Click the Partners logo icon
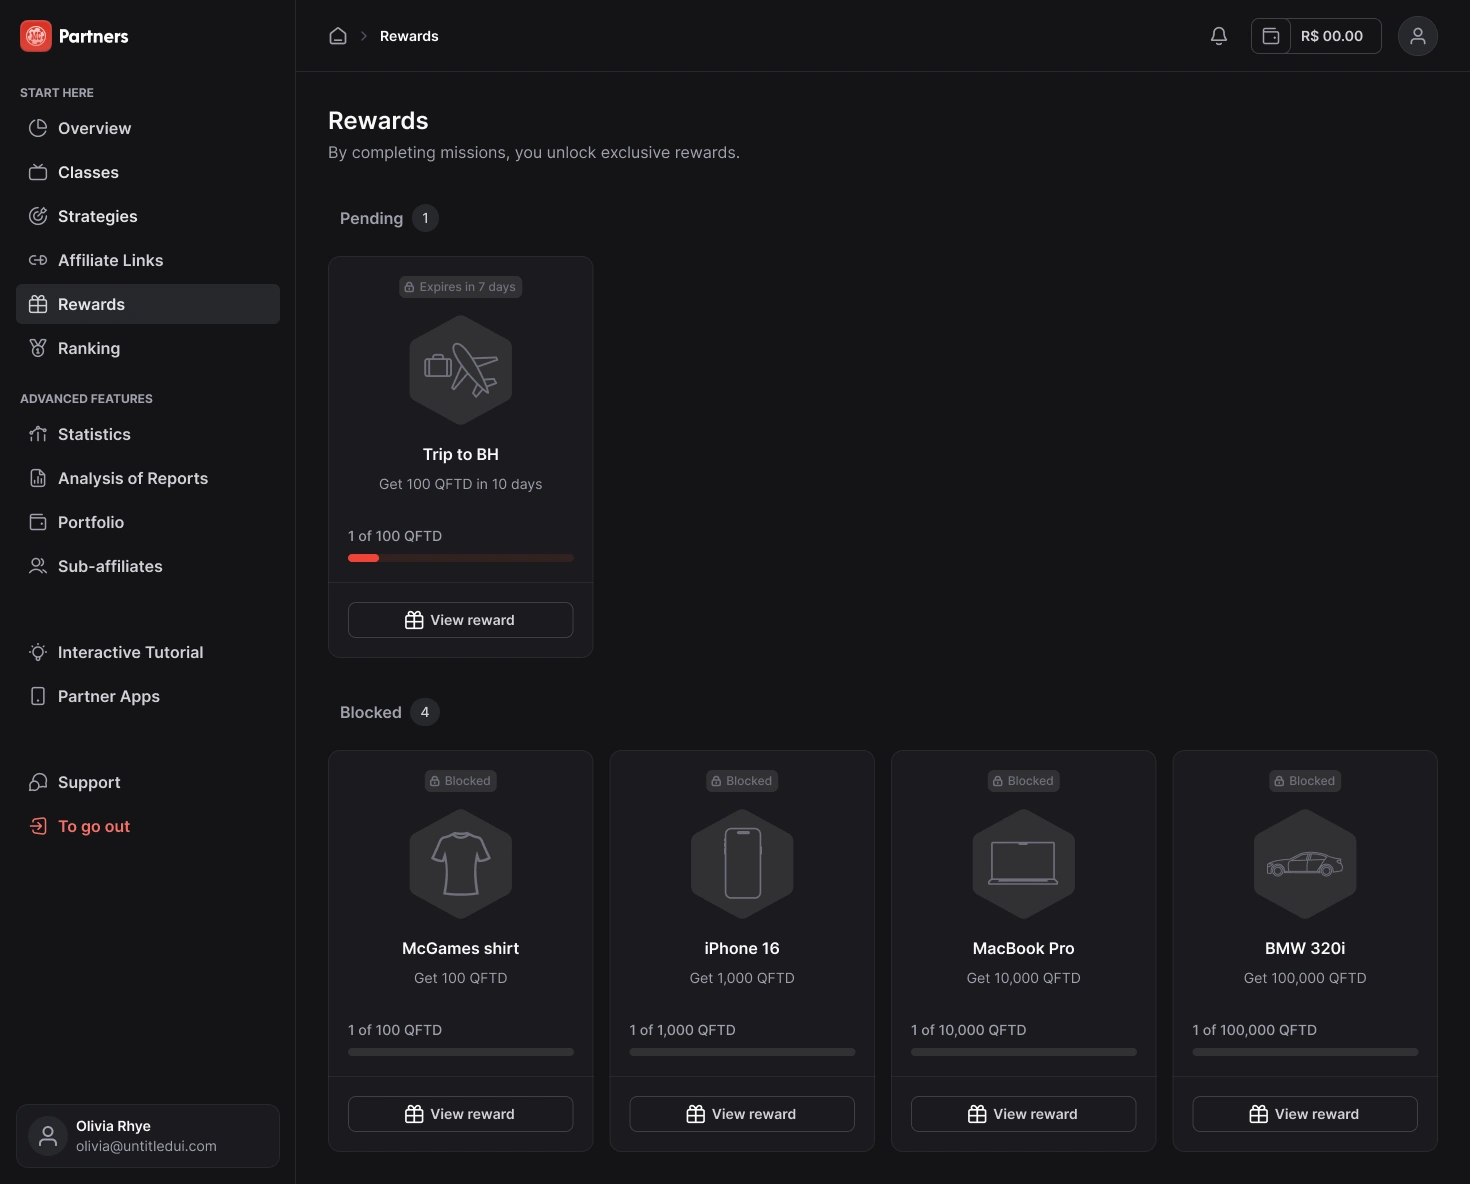This screenshot has width=1470, height=1184. [36, 36]
